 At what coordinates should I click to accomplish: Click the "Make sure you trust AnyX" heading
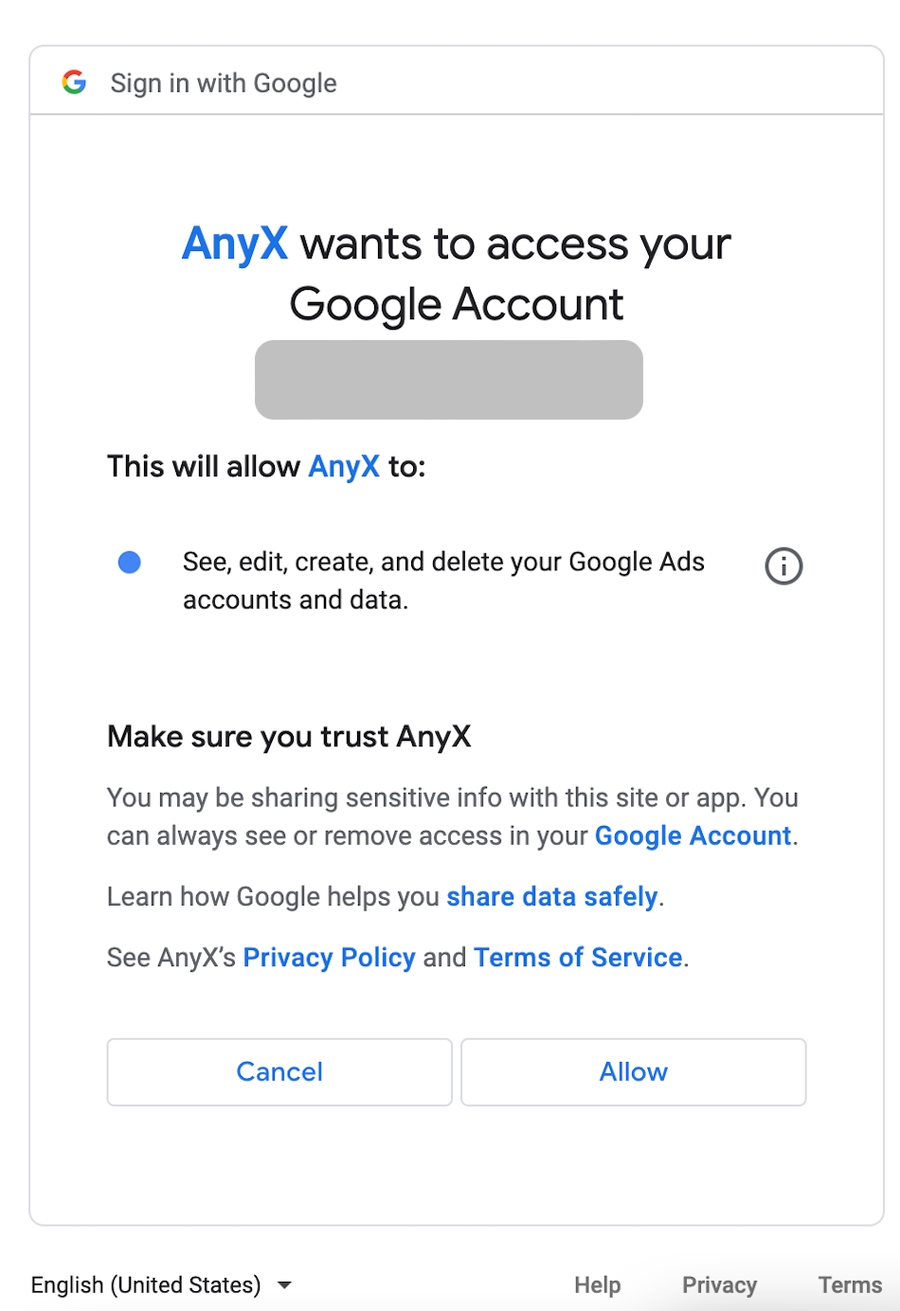pyautogui.click(x=289, y=737)
